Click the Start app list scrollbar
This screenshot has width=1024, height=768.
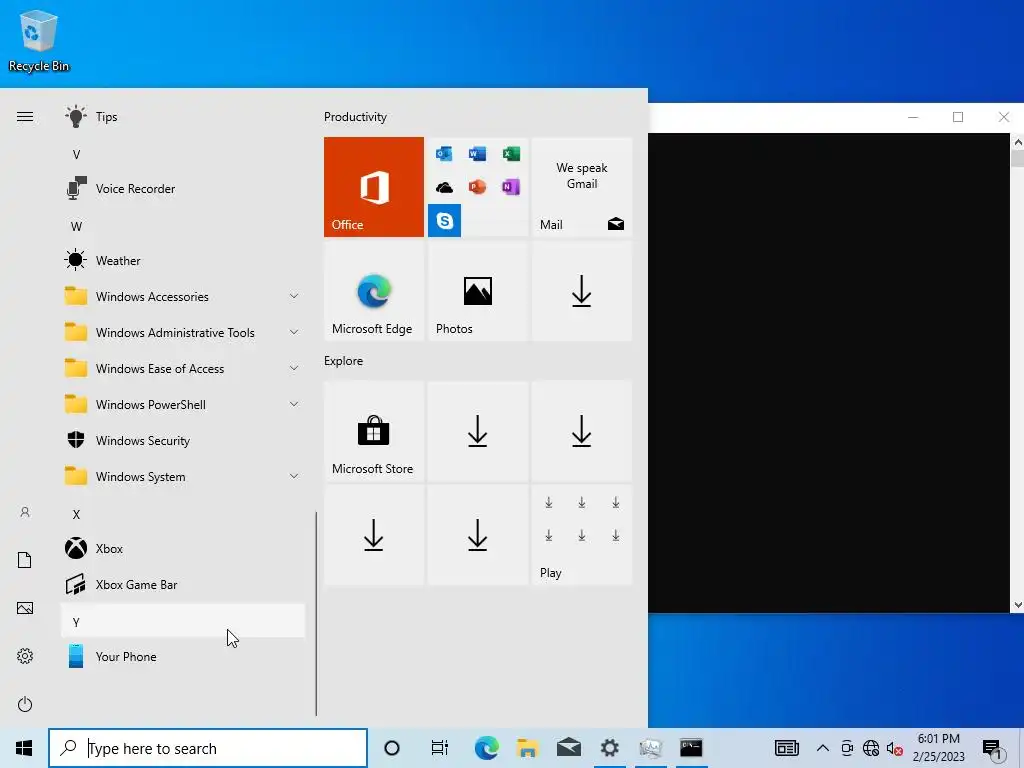[316, 614]
